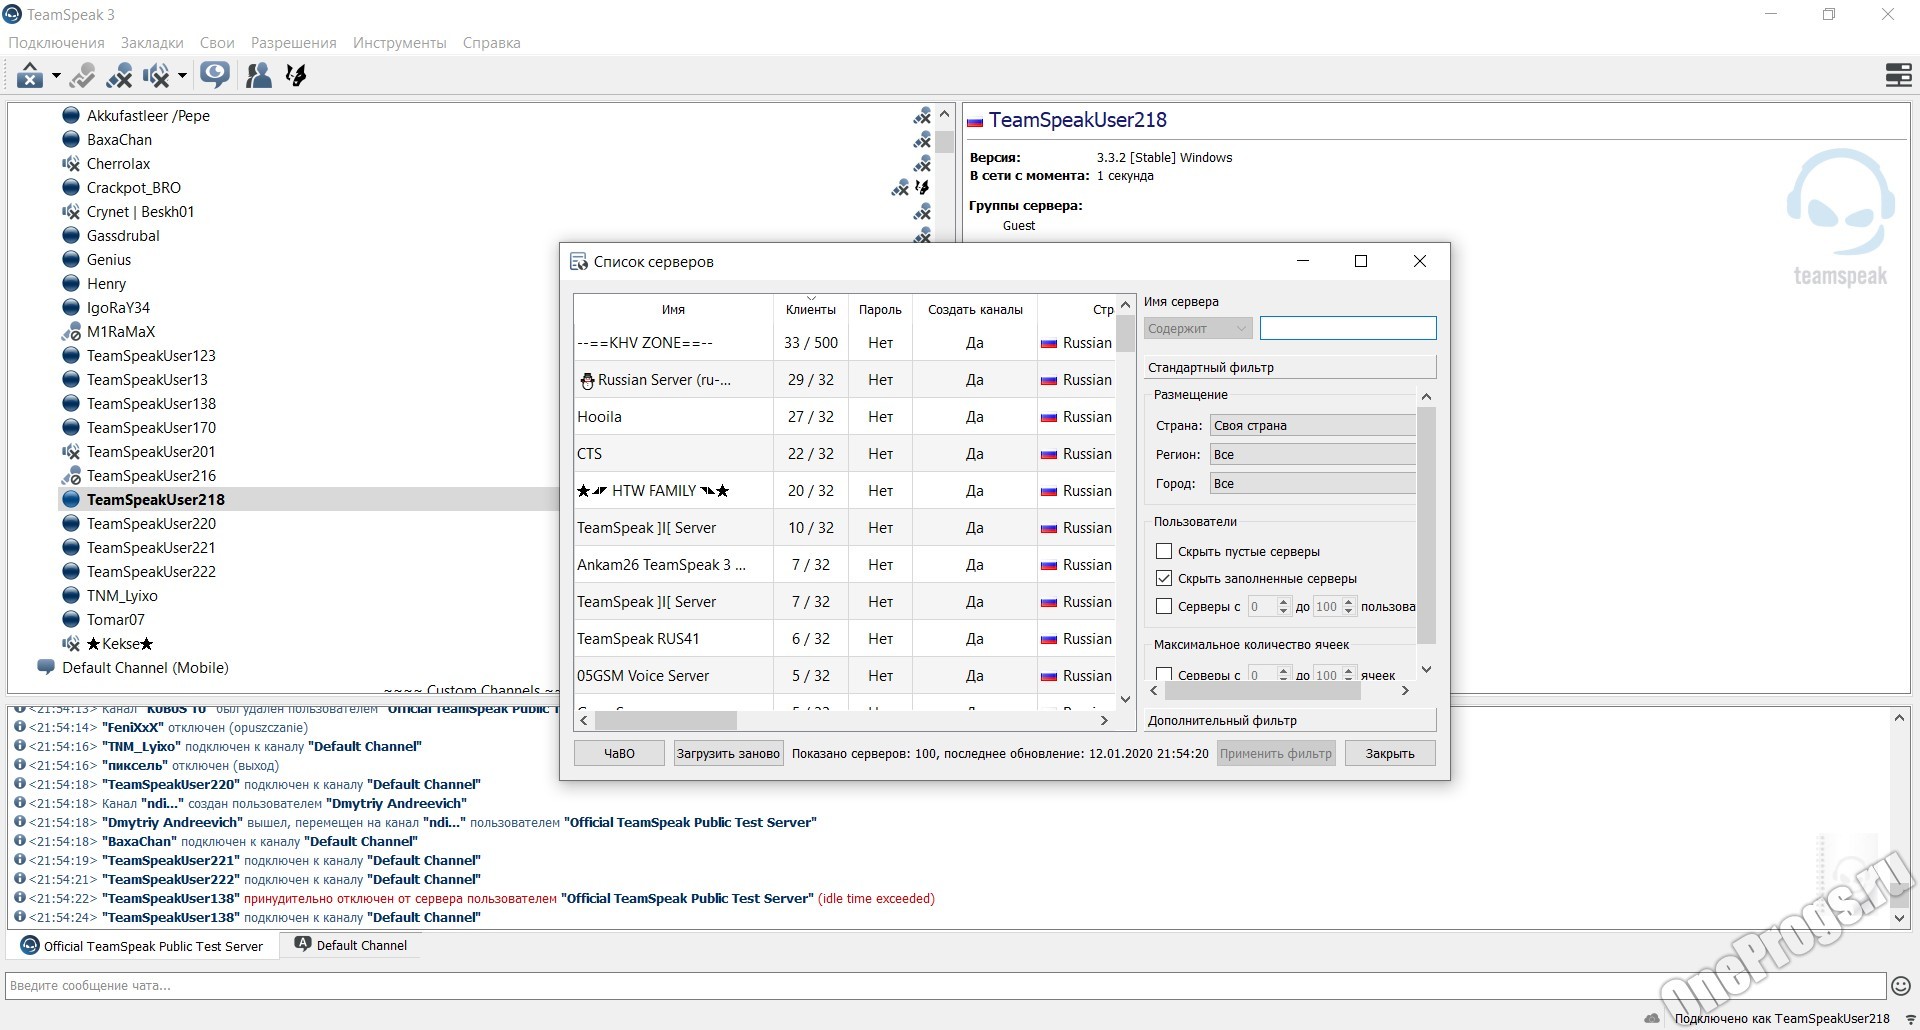The height and width of the screenshot is (1030, 1920).
Task: Click the Загрузить заново button
Action: point(728,754)
